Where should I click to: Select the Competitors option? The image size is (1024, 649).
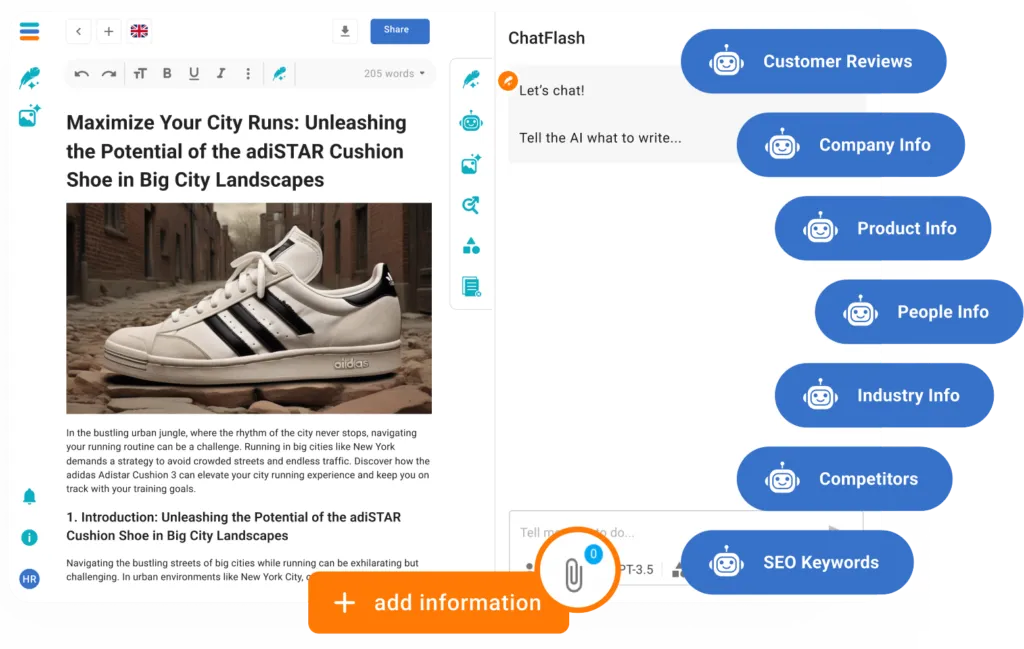point(844,479)
